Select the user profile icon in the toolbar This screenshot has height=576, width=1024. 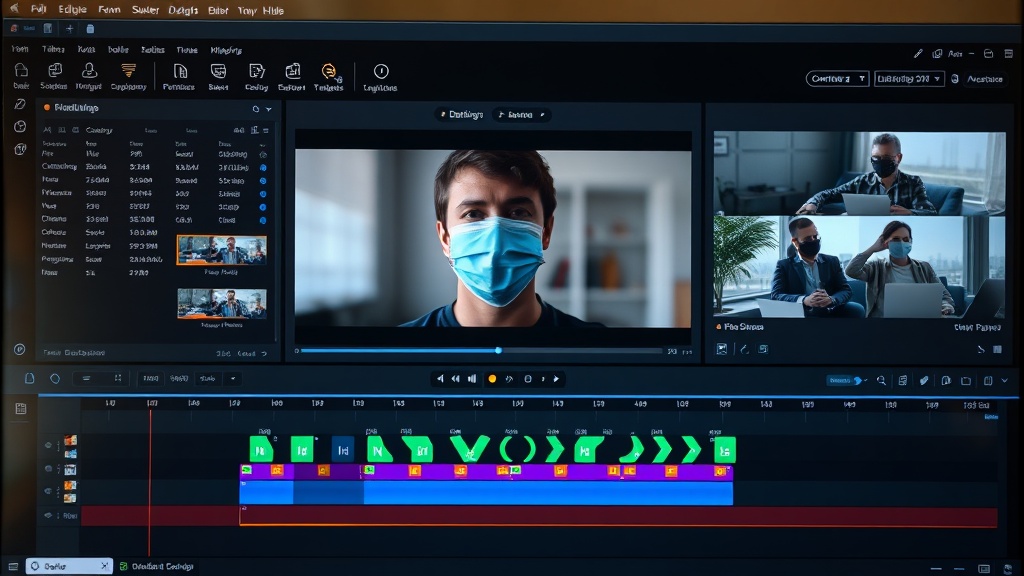point(88,68)
